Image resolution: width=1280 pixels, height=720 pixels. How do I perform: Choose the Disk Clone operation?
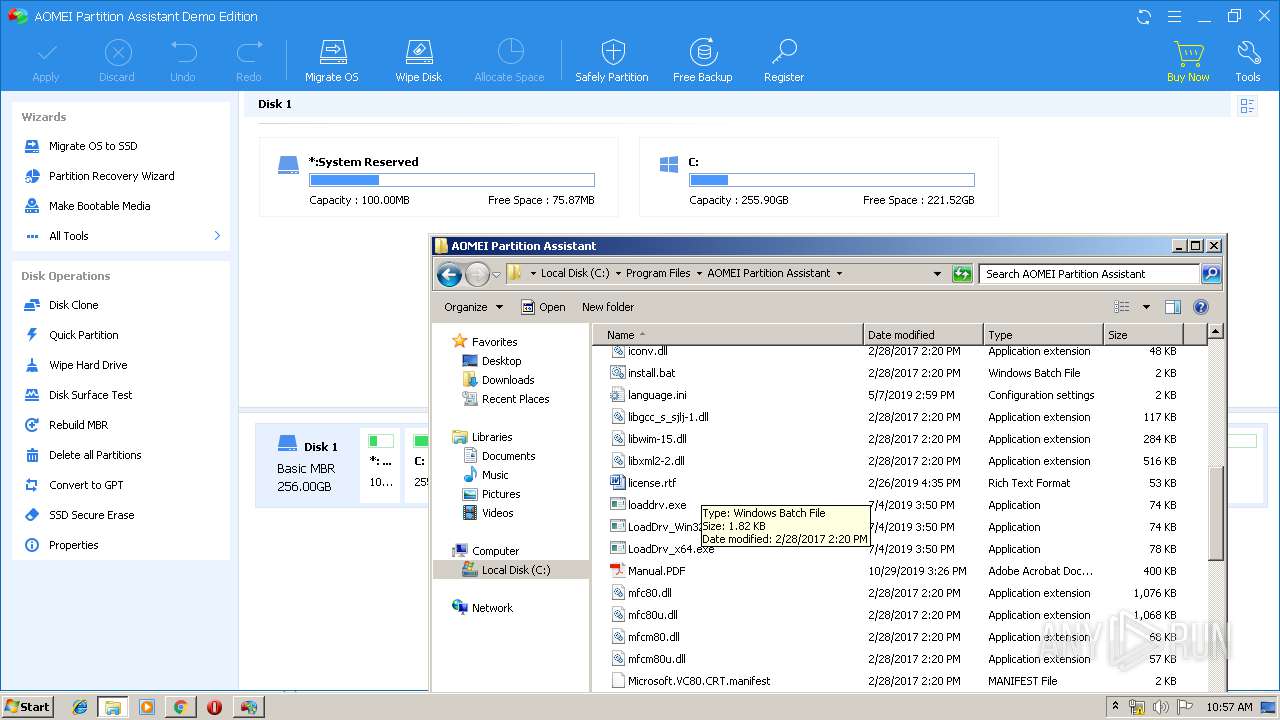[x=73, y=305]
